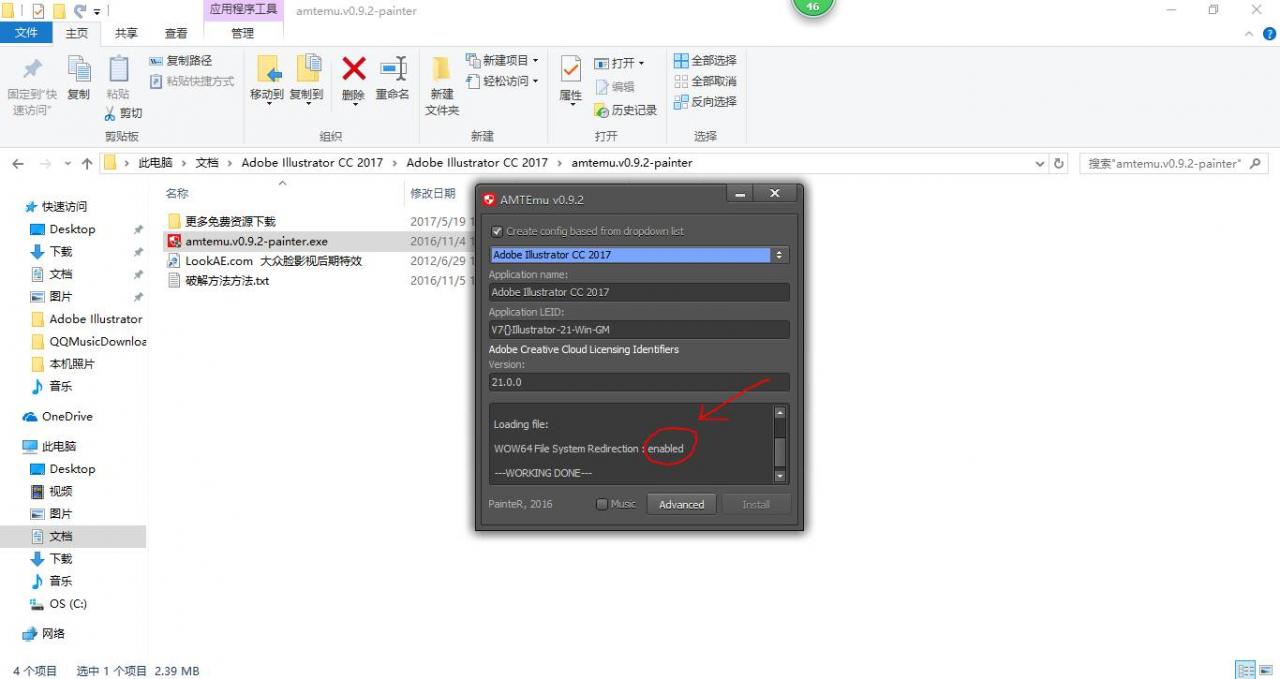
Task: Open the File (文件) tab
Action: tap(27, 33)
